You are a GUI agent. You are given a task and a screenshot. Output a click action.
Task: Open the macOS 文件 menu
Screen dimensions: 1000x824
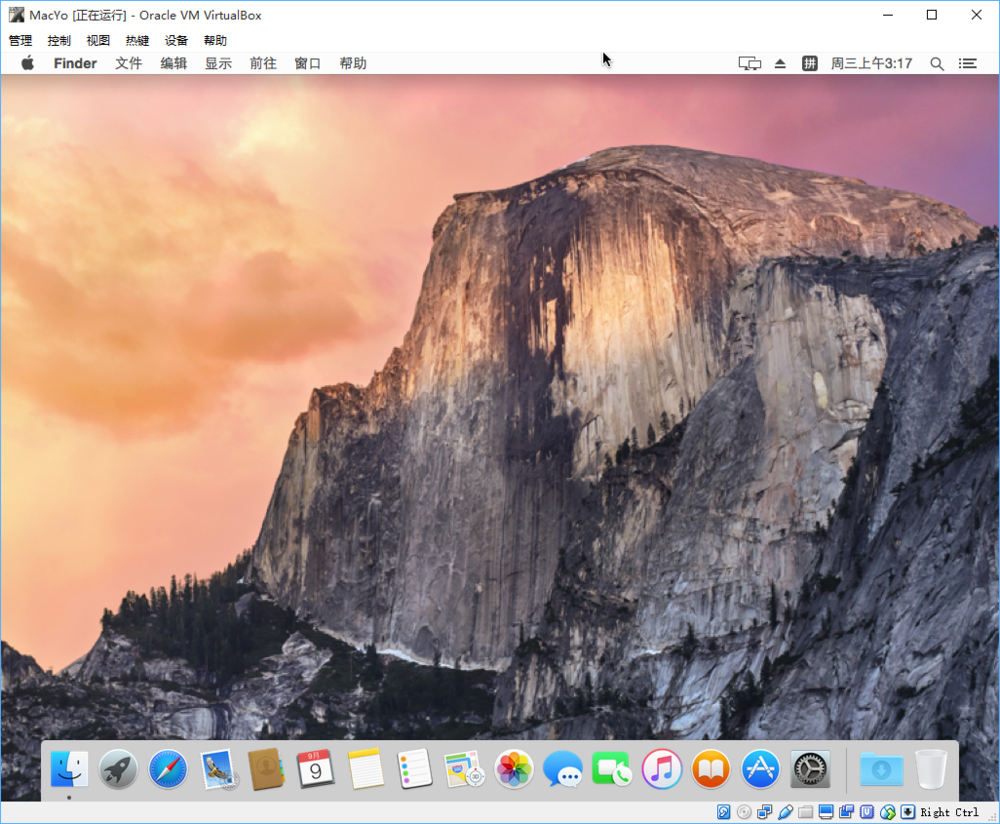point(128,63)
